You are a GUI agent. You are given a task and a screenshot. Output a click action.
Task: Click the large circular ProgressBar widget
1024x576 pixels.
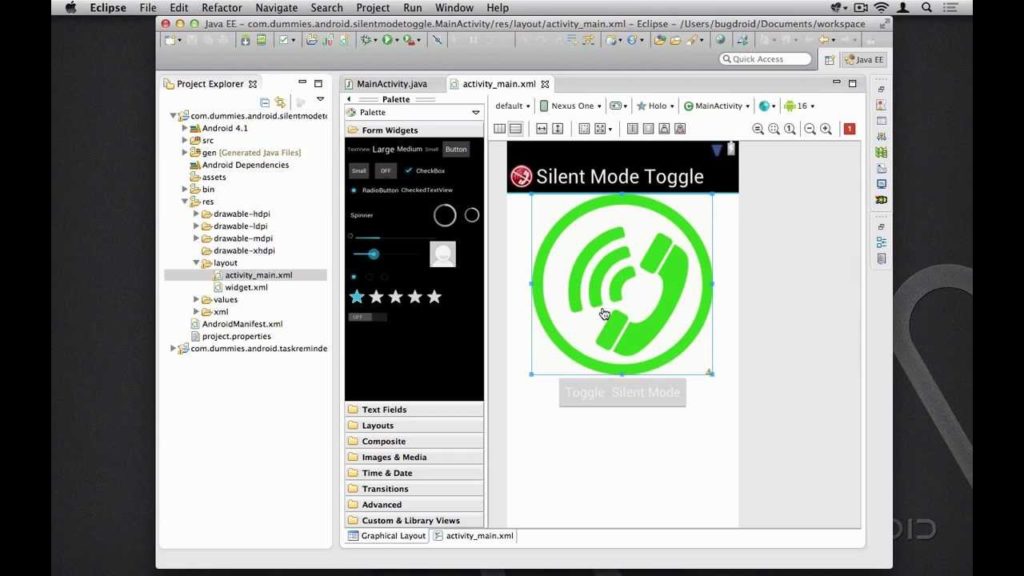click(x=445, y=215)
